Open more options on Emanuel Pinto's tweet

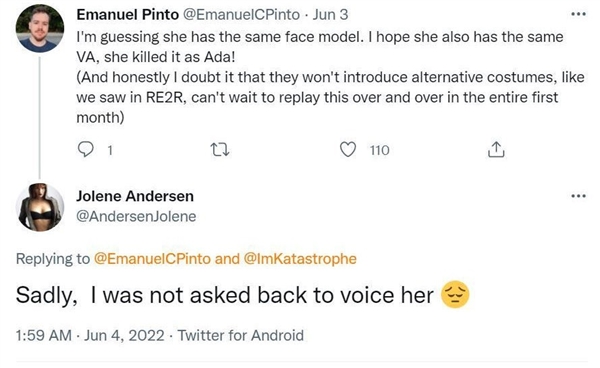point(578,14)
